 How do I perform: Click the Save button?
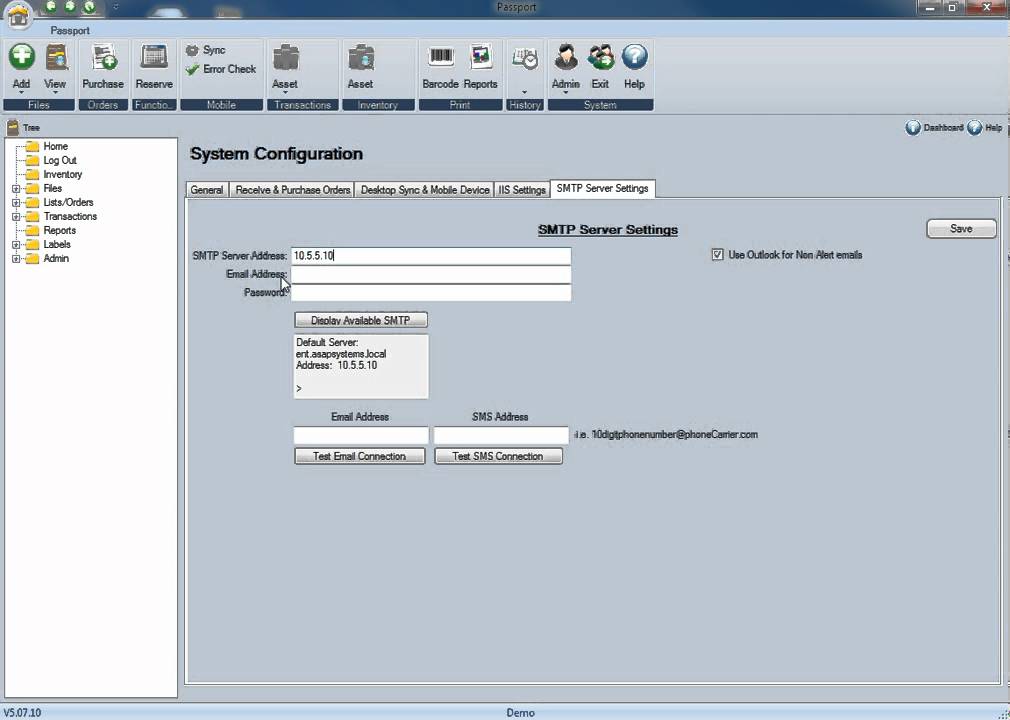click(961, 229)
